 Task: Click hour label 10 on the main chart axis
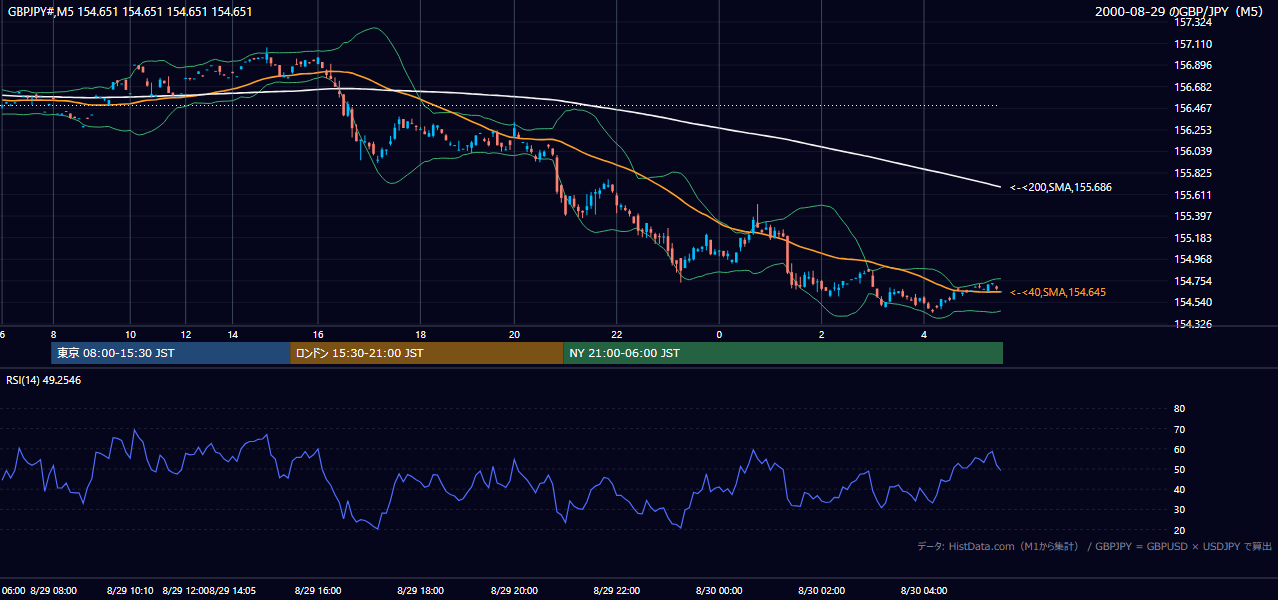[x=130, y=334]
